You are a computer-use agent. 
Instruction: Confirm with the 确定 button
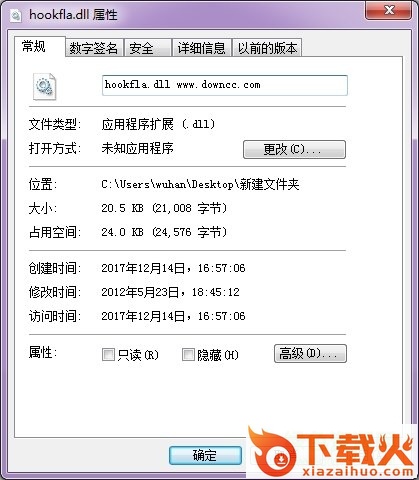(x=205, y=455)
